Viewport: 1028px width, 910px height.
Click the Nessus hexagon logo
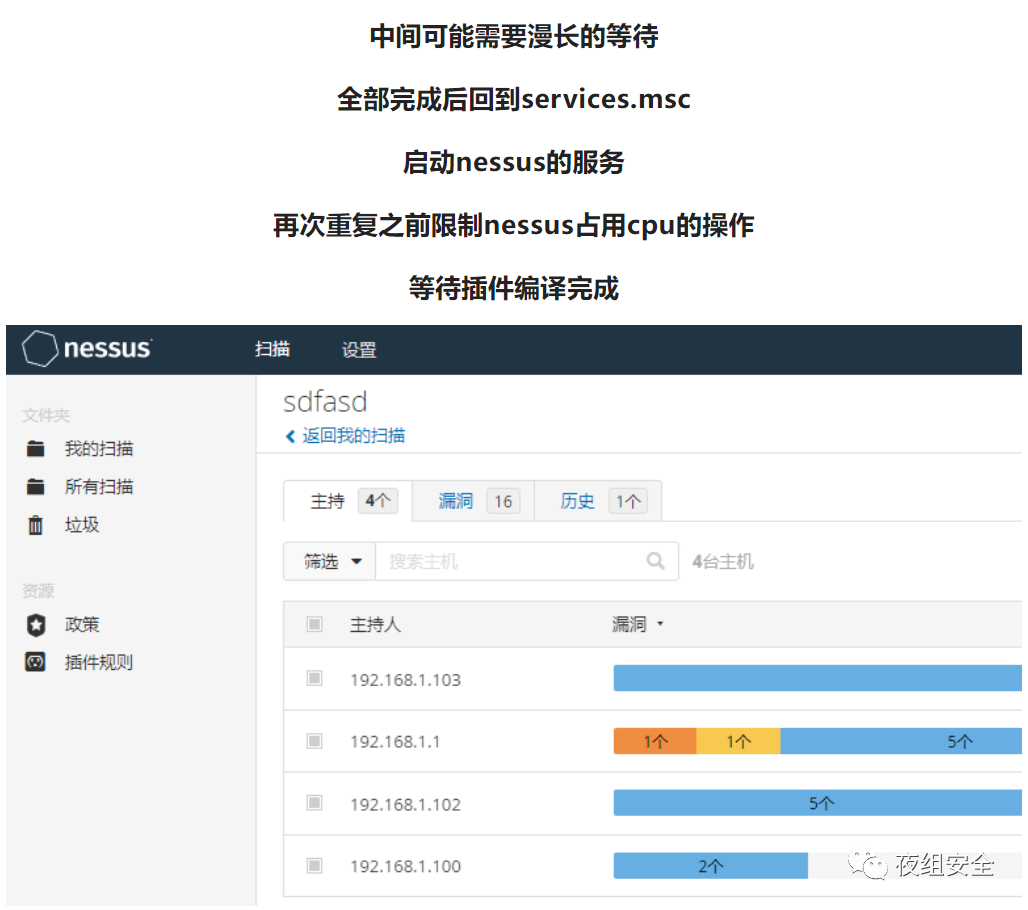40,348
